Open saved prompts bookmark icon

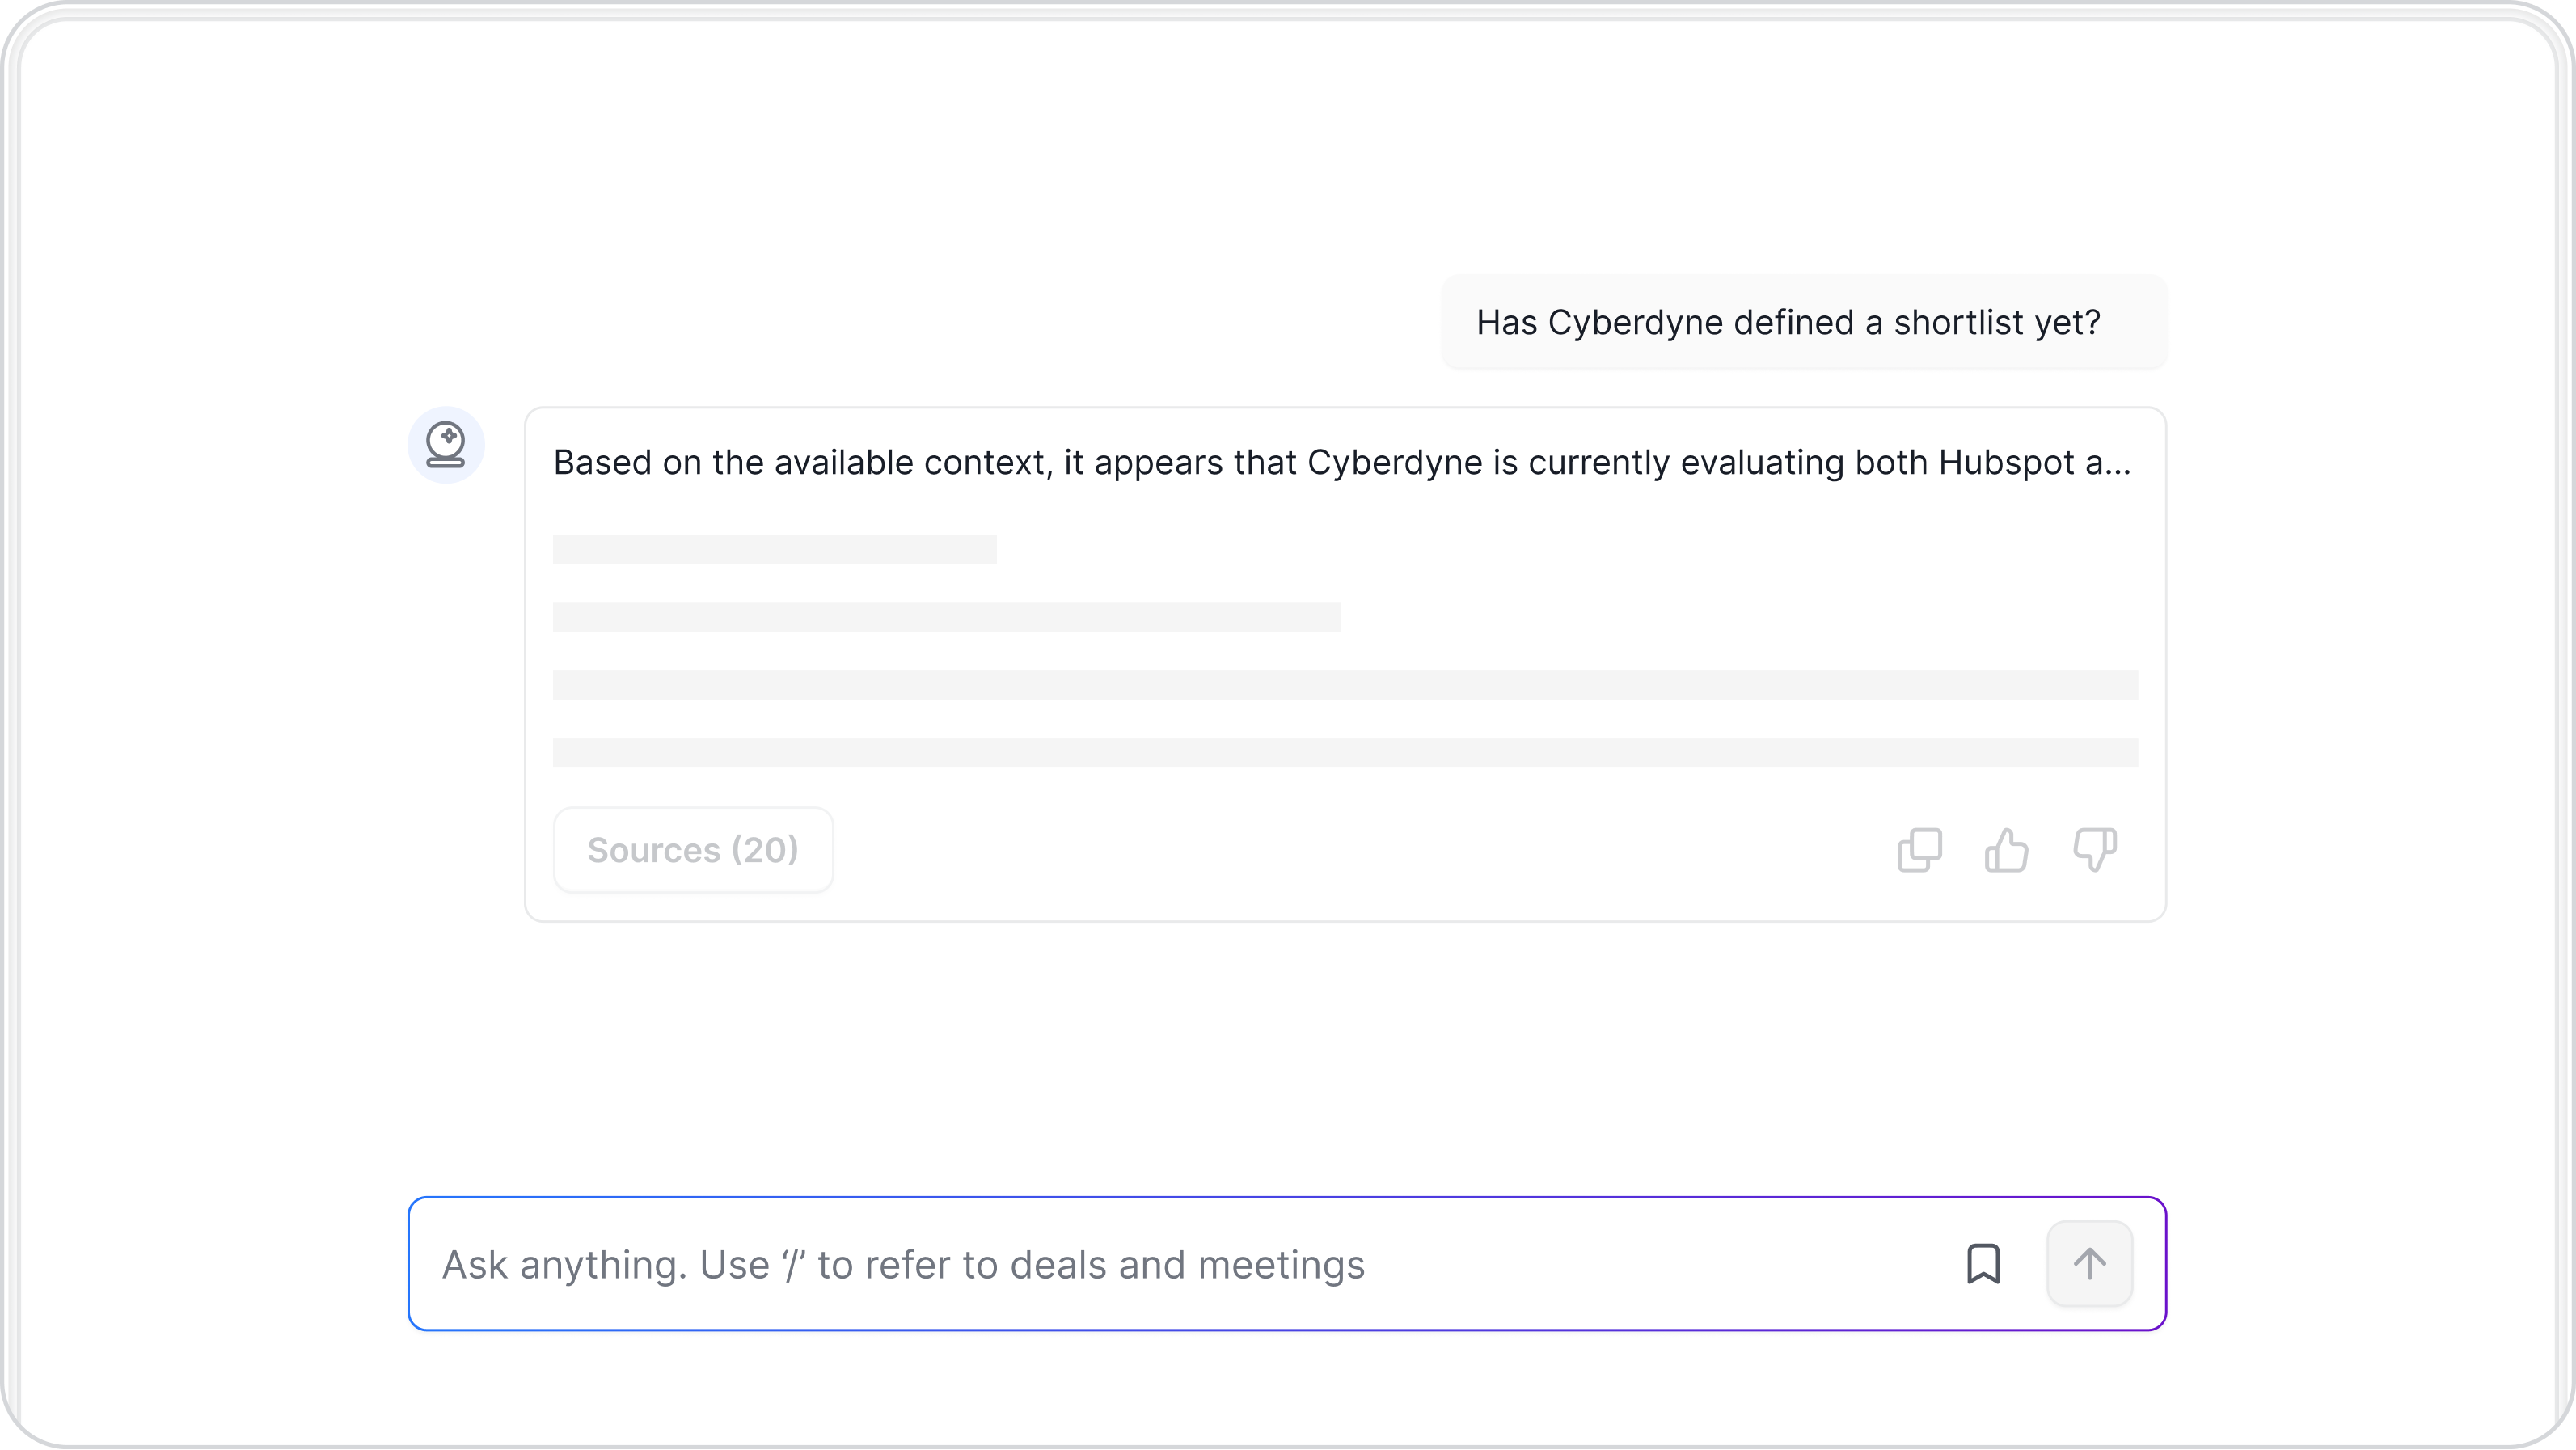(1983, 1264)
